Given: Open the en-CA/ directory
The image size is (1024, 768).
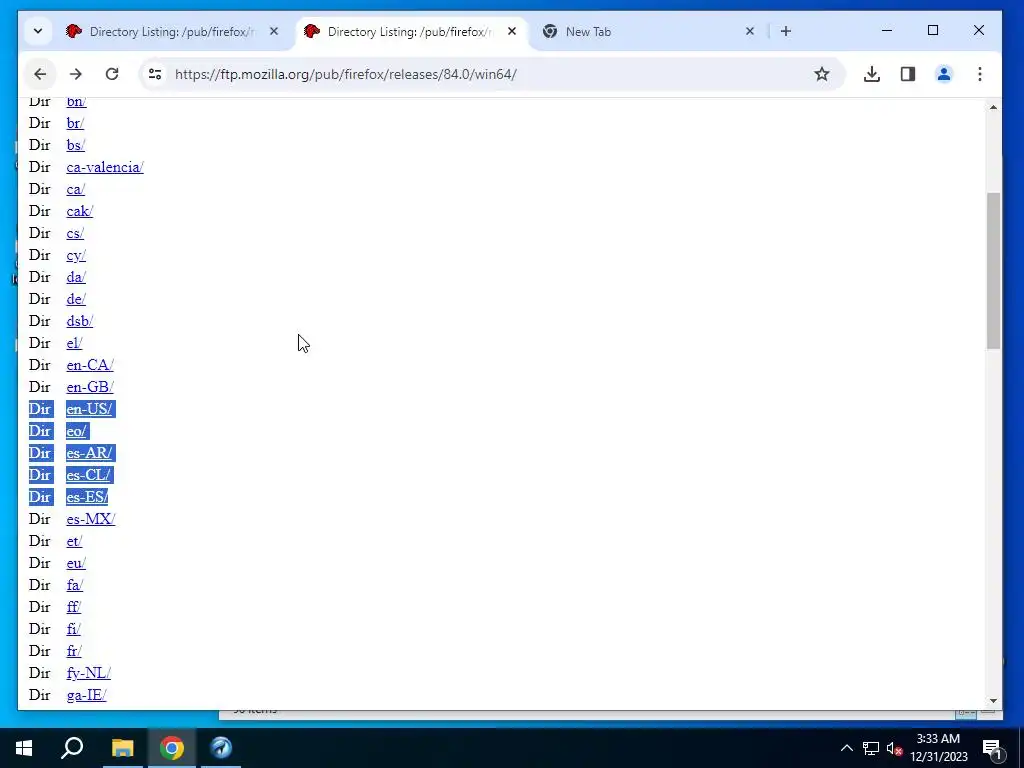Looking at the screenshot, I should (89, 365).
